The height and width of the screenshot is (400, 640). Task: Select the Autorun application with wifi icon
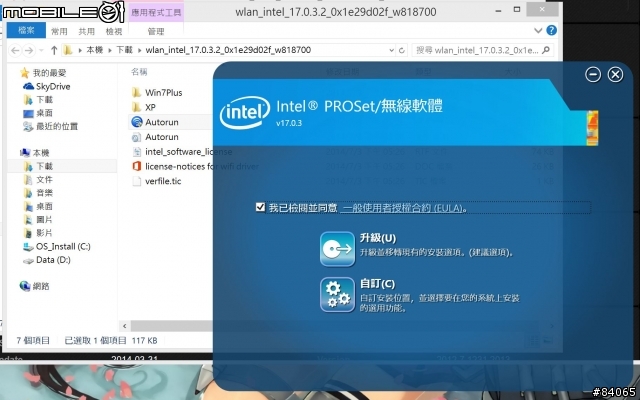pos(162,122)
